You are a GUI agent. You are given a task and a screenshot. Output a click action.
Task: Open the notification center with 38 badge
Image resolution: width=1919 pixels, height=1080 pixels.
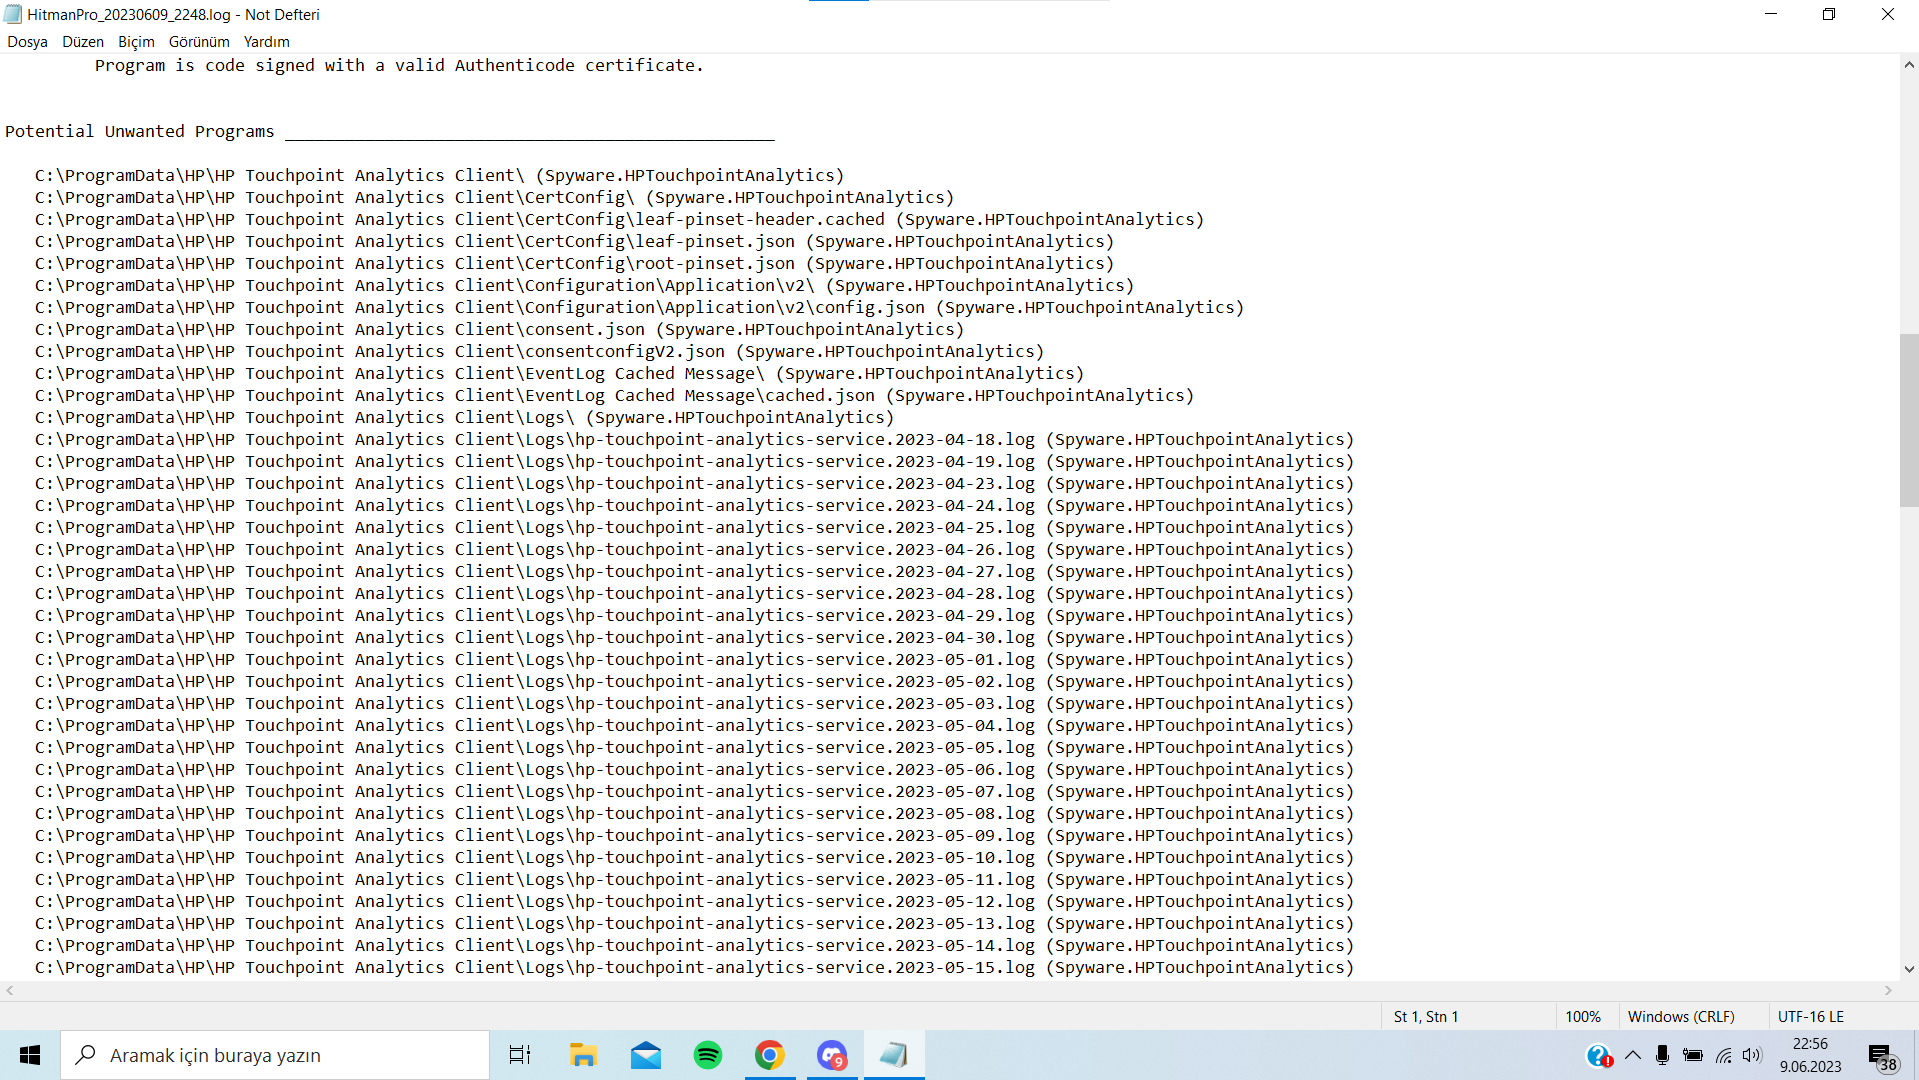click(1882, 1056)
